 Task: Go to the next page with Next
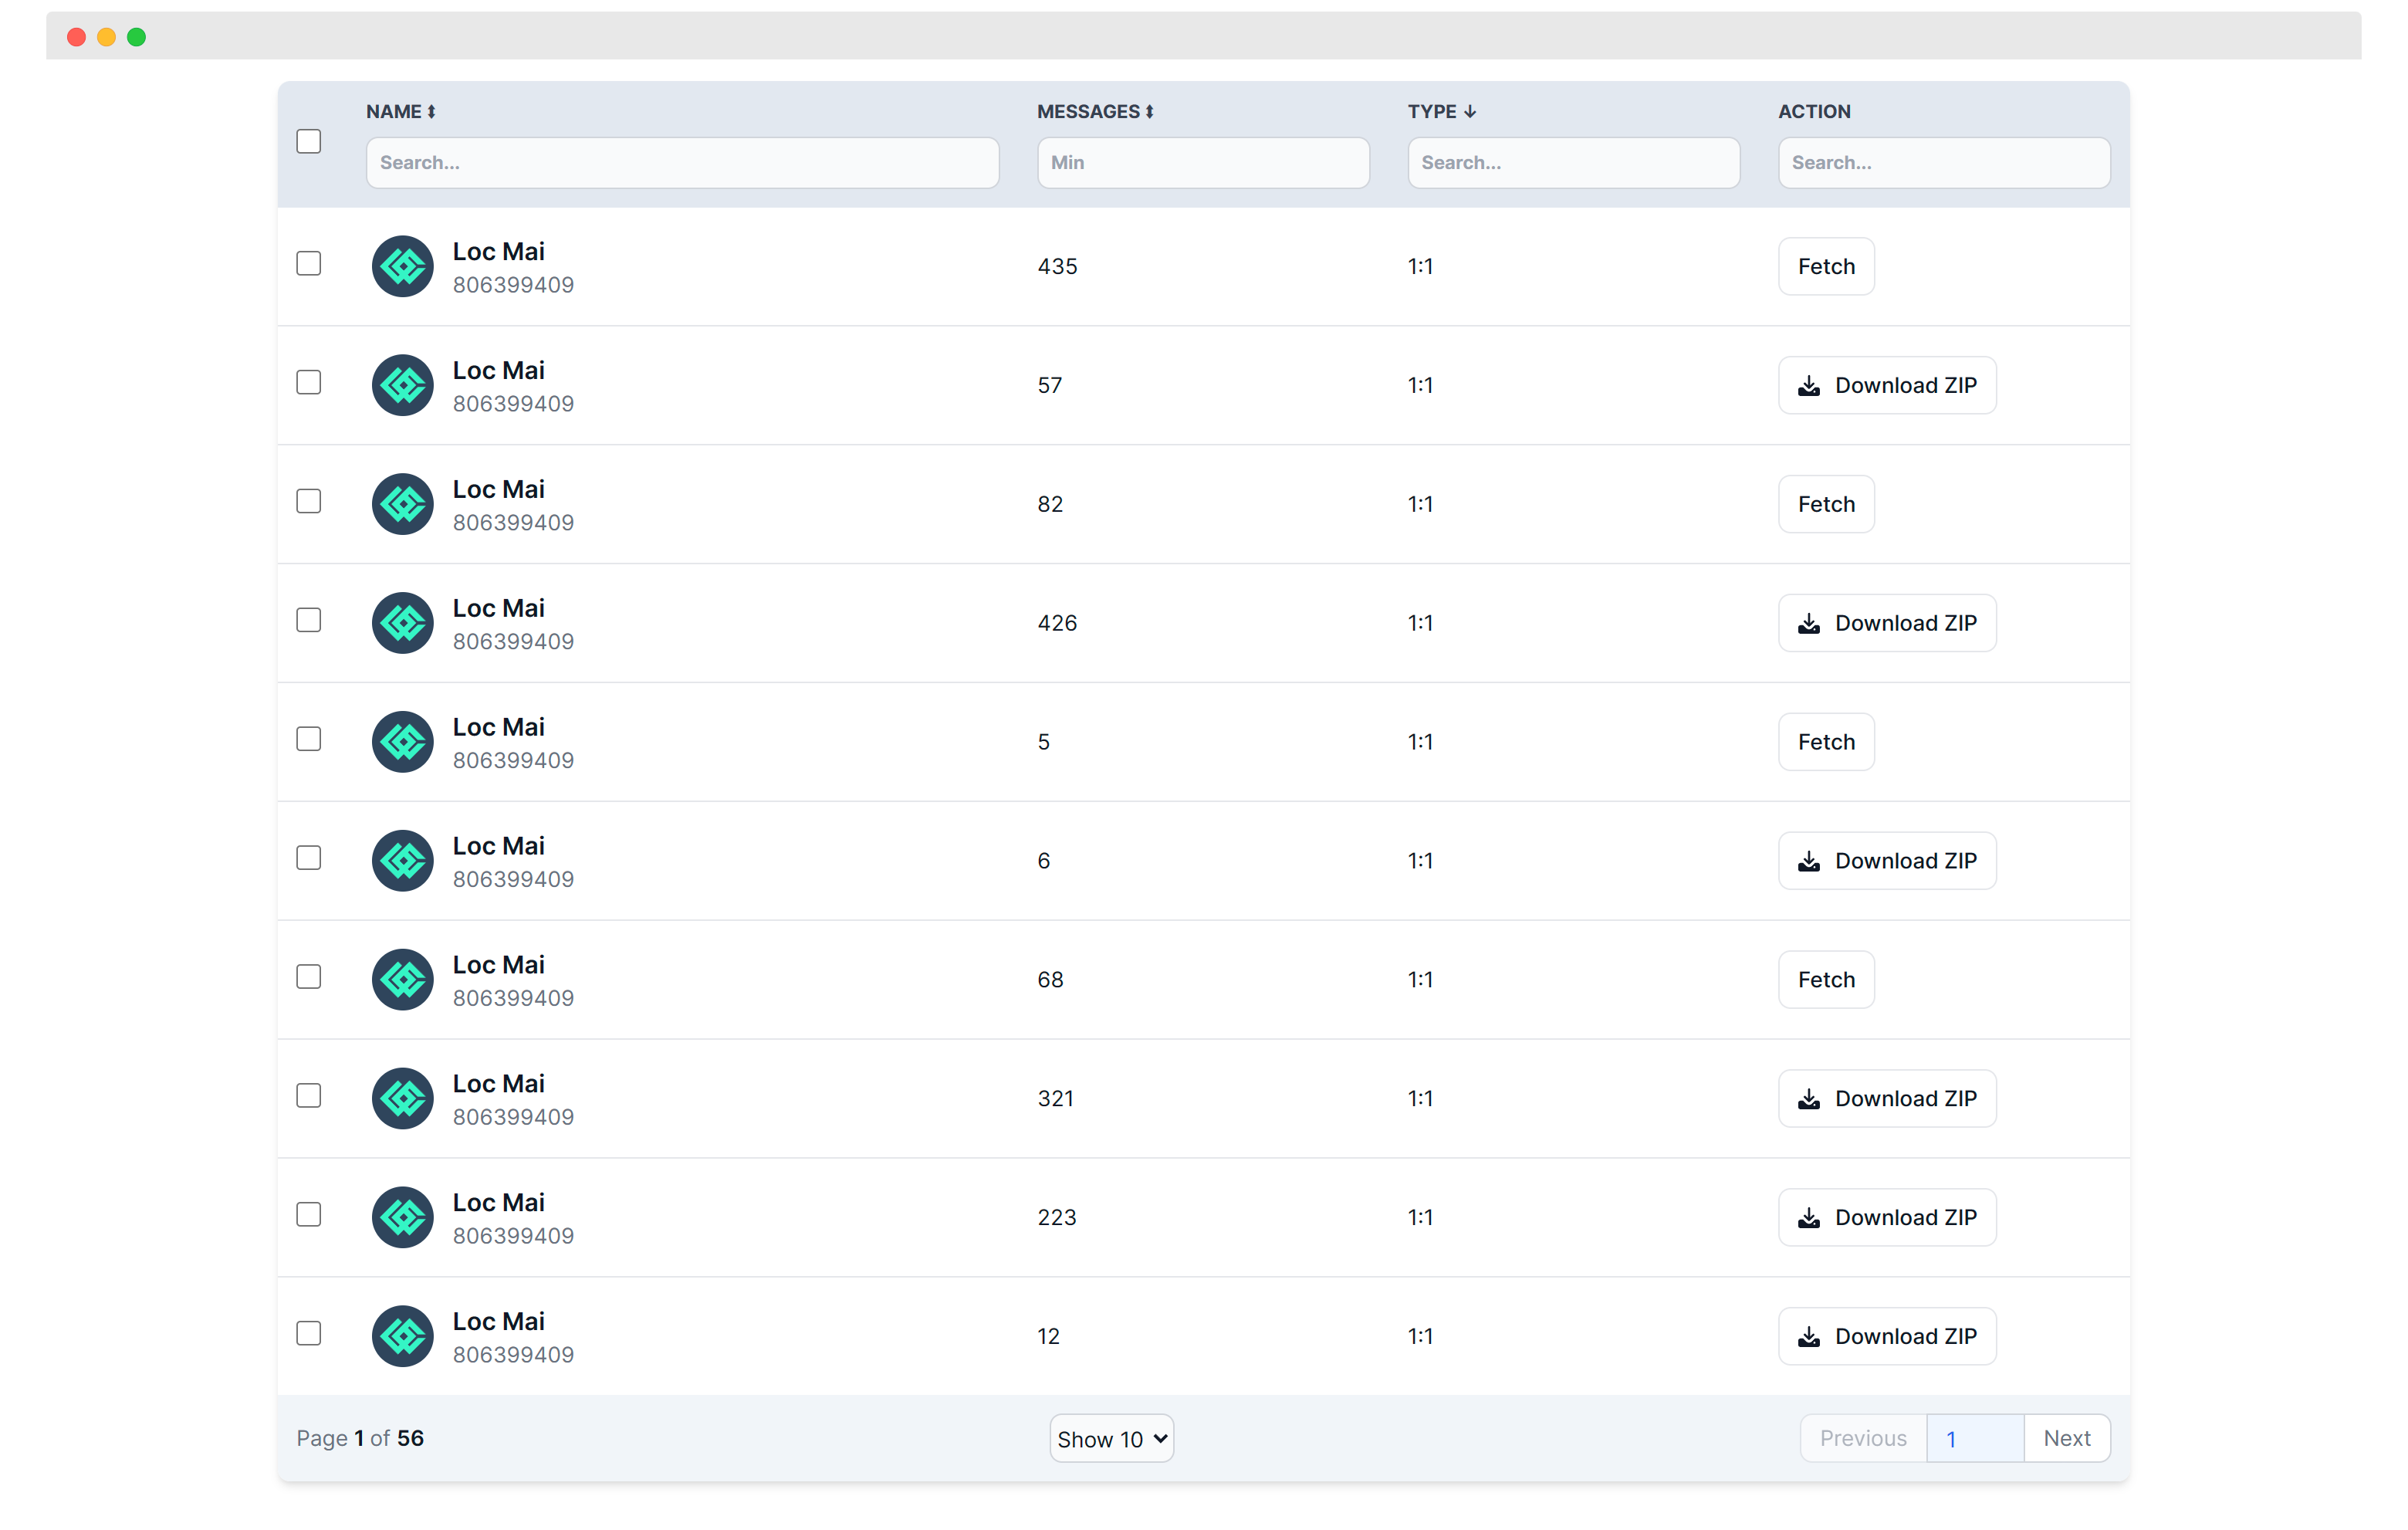[x=2067, y=1438]
